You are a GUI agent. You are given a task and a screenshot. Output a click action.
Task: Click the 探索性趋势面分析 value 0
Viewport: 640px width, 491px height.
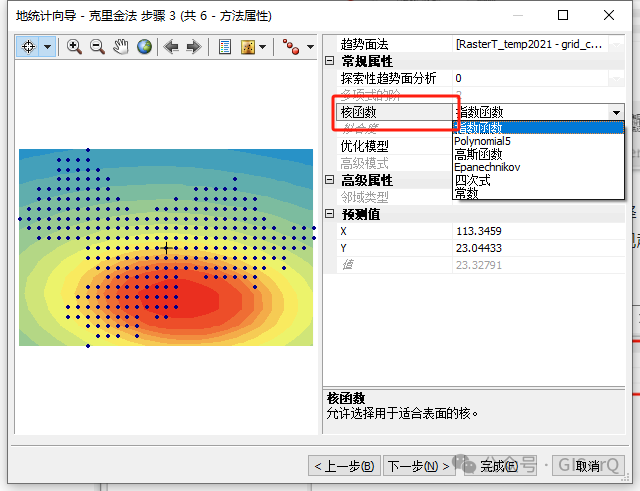coord(530,78)
